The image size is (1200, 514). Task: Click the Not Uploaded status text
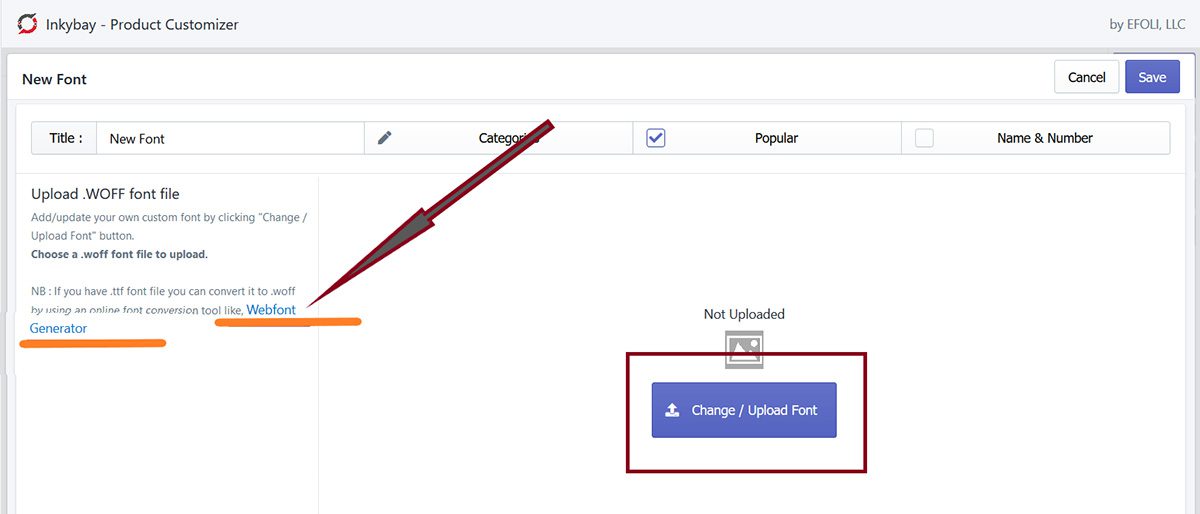tap(744, 314)
